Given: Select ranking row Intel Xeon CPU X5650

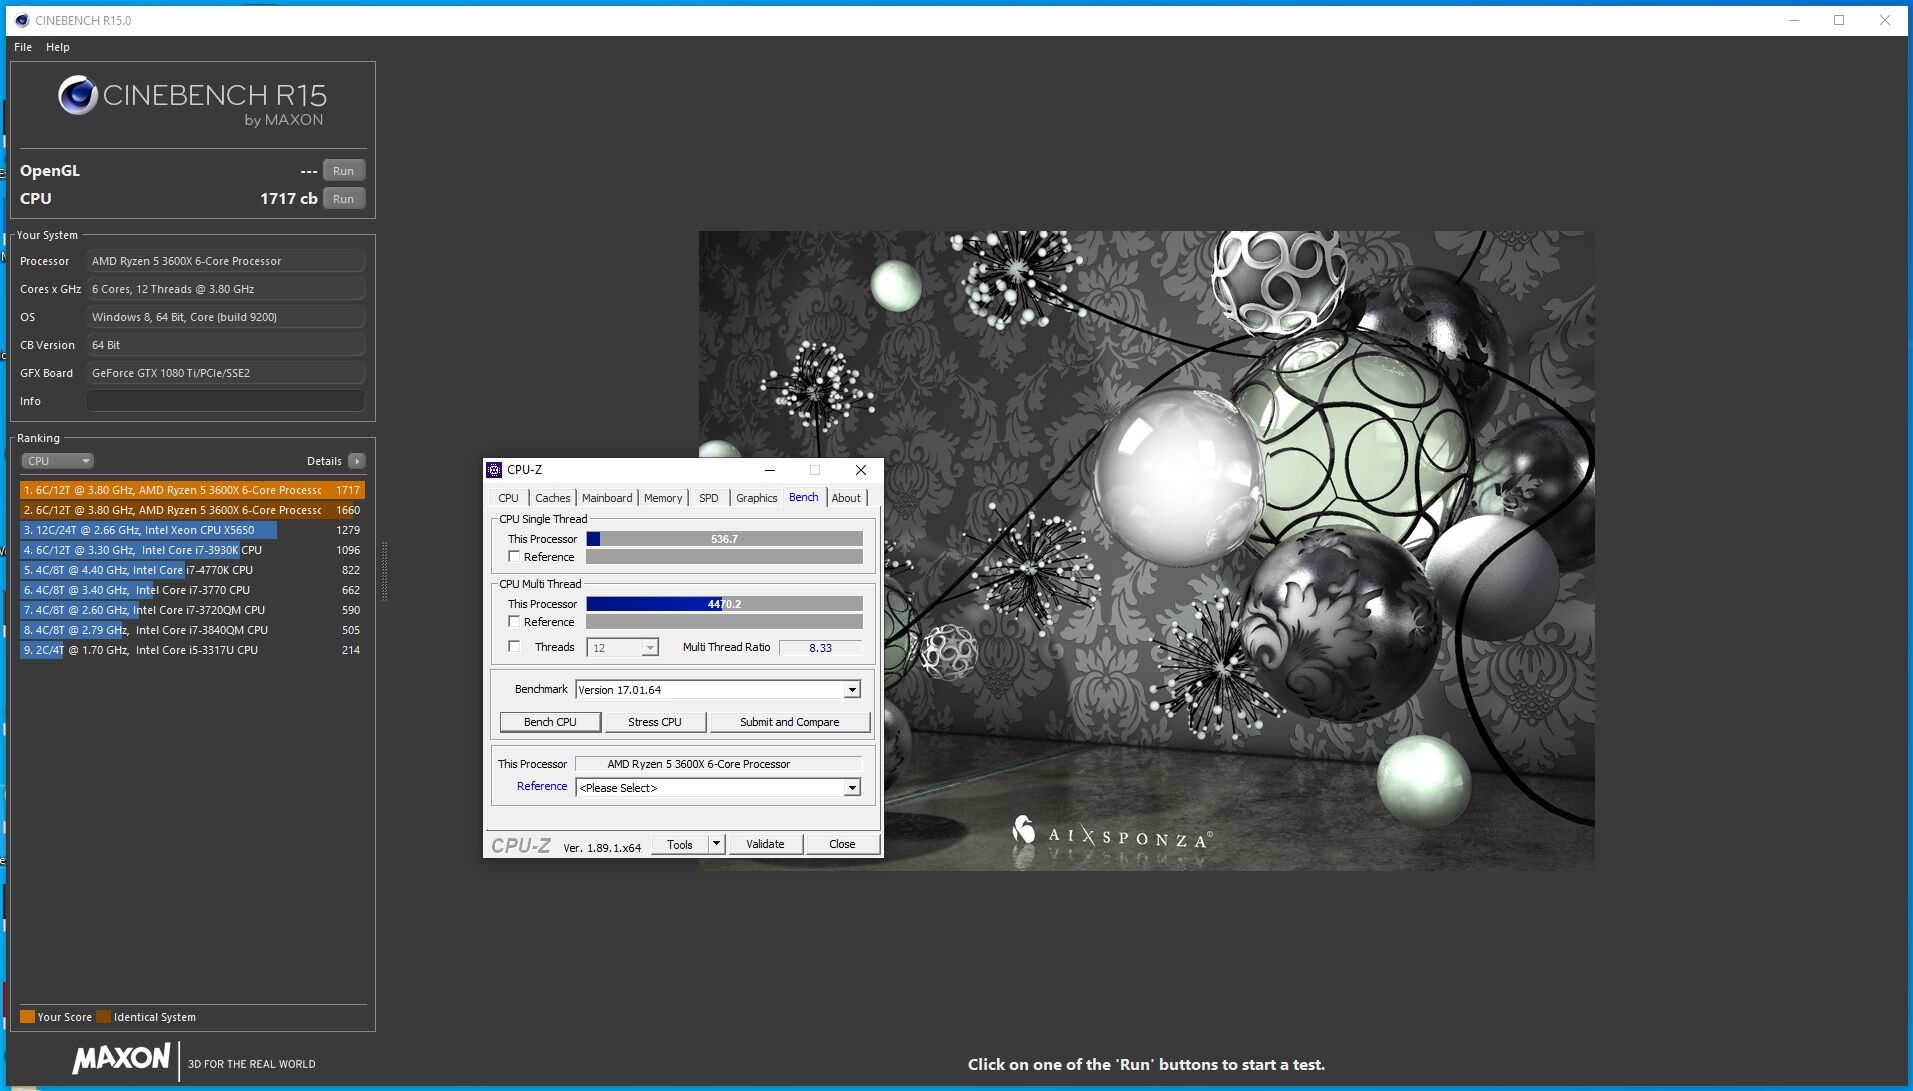Looking at the screenshot, I should (192, 530).
